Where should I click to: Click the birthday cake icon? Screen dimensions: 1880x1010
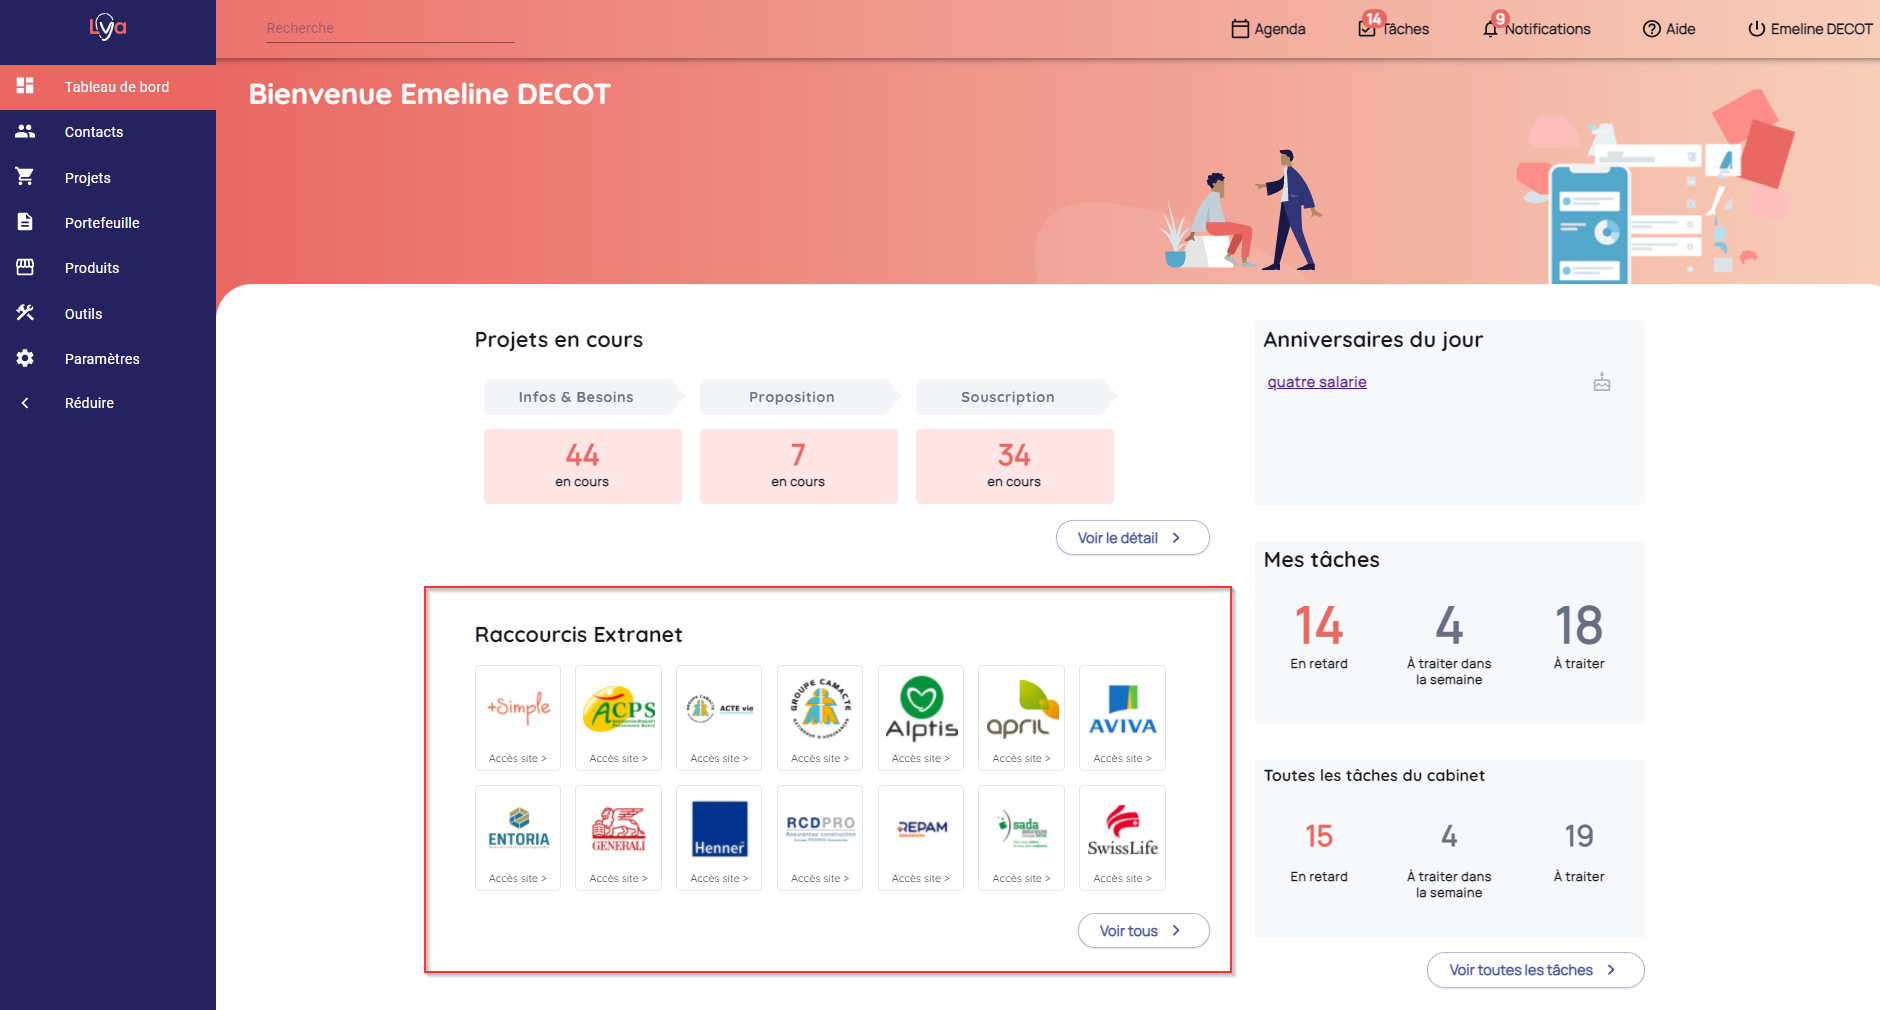pyautogui.click(x=1602, y=382)
